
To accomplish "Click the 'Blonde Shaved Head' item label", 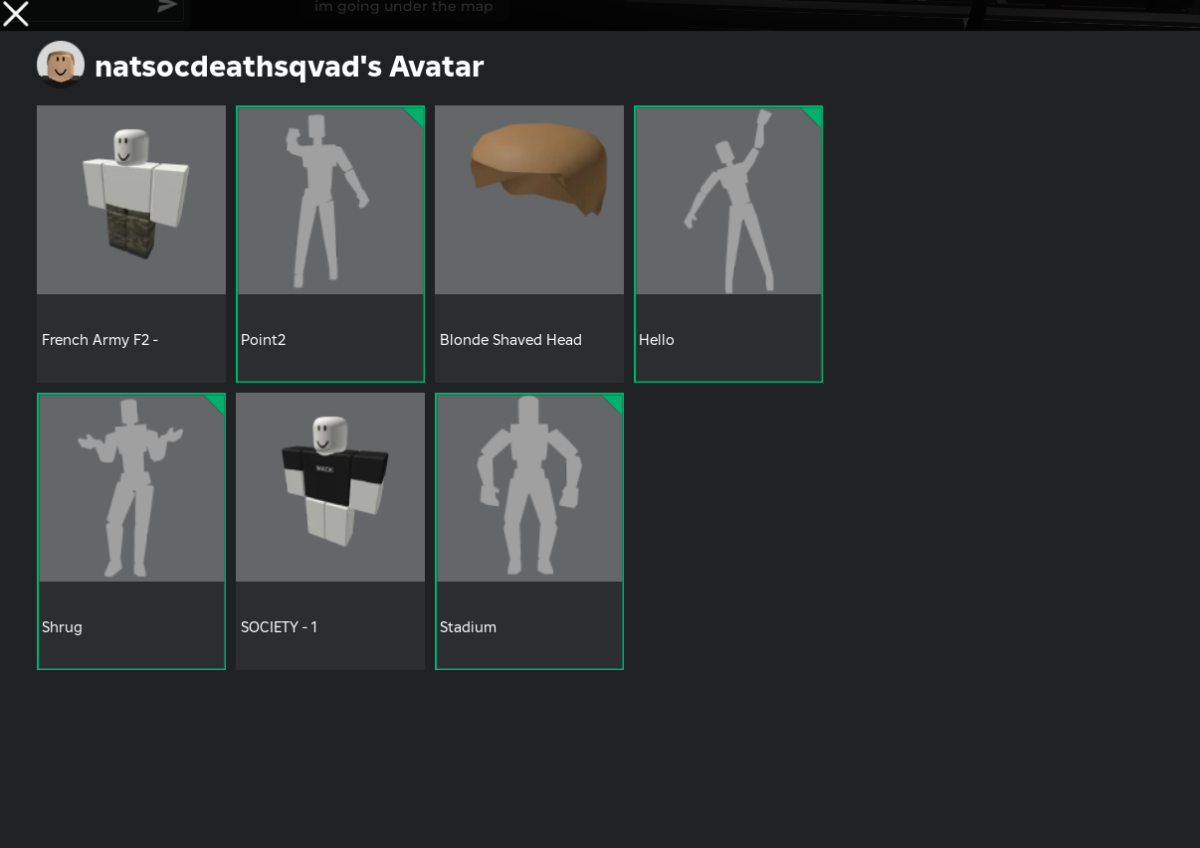I will 510,340.
